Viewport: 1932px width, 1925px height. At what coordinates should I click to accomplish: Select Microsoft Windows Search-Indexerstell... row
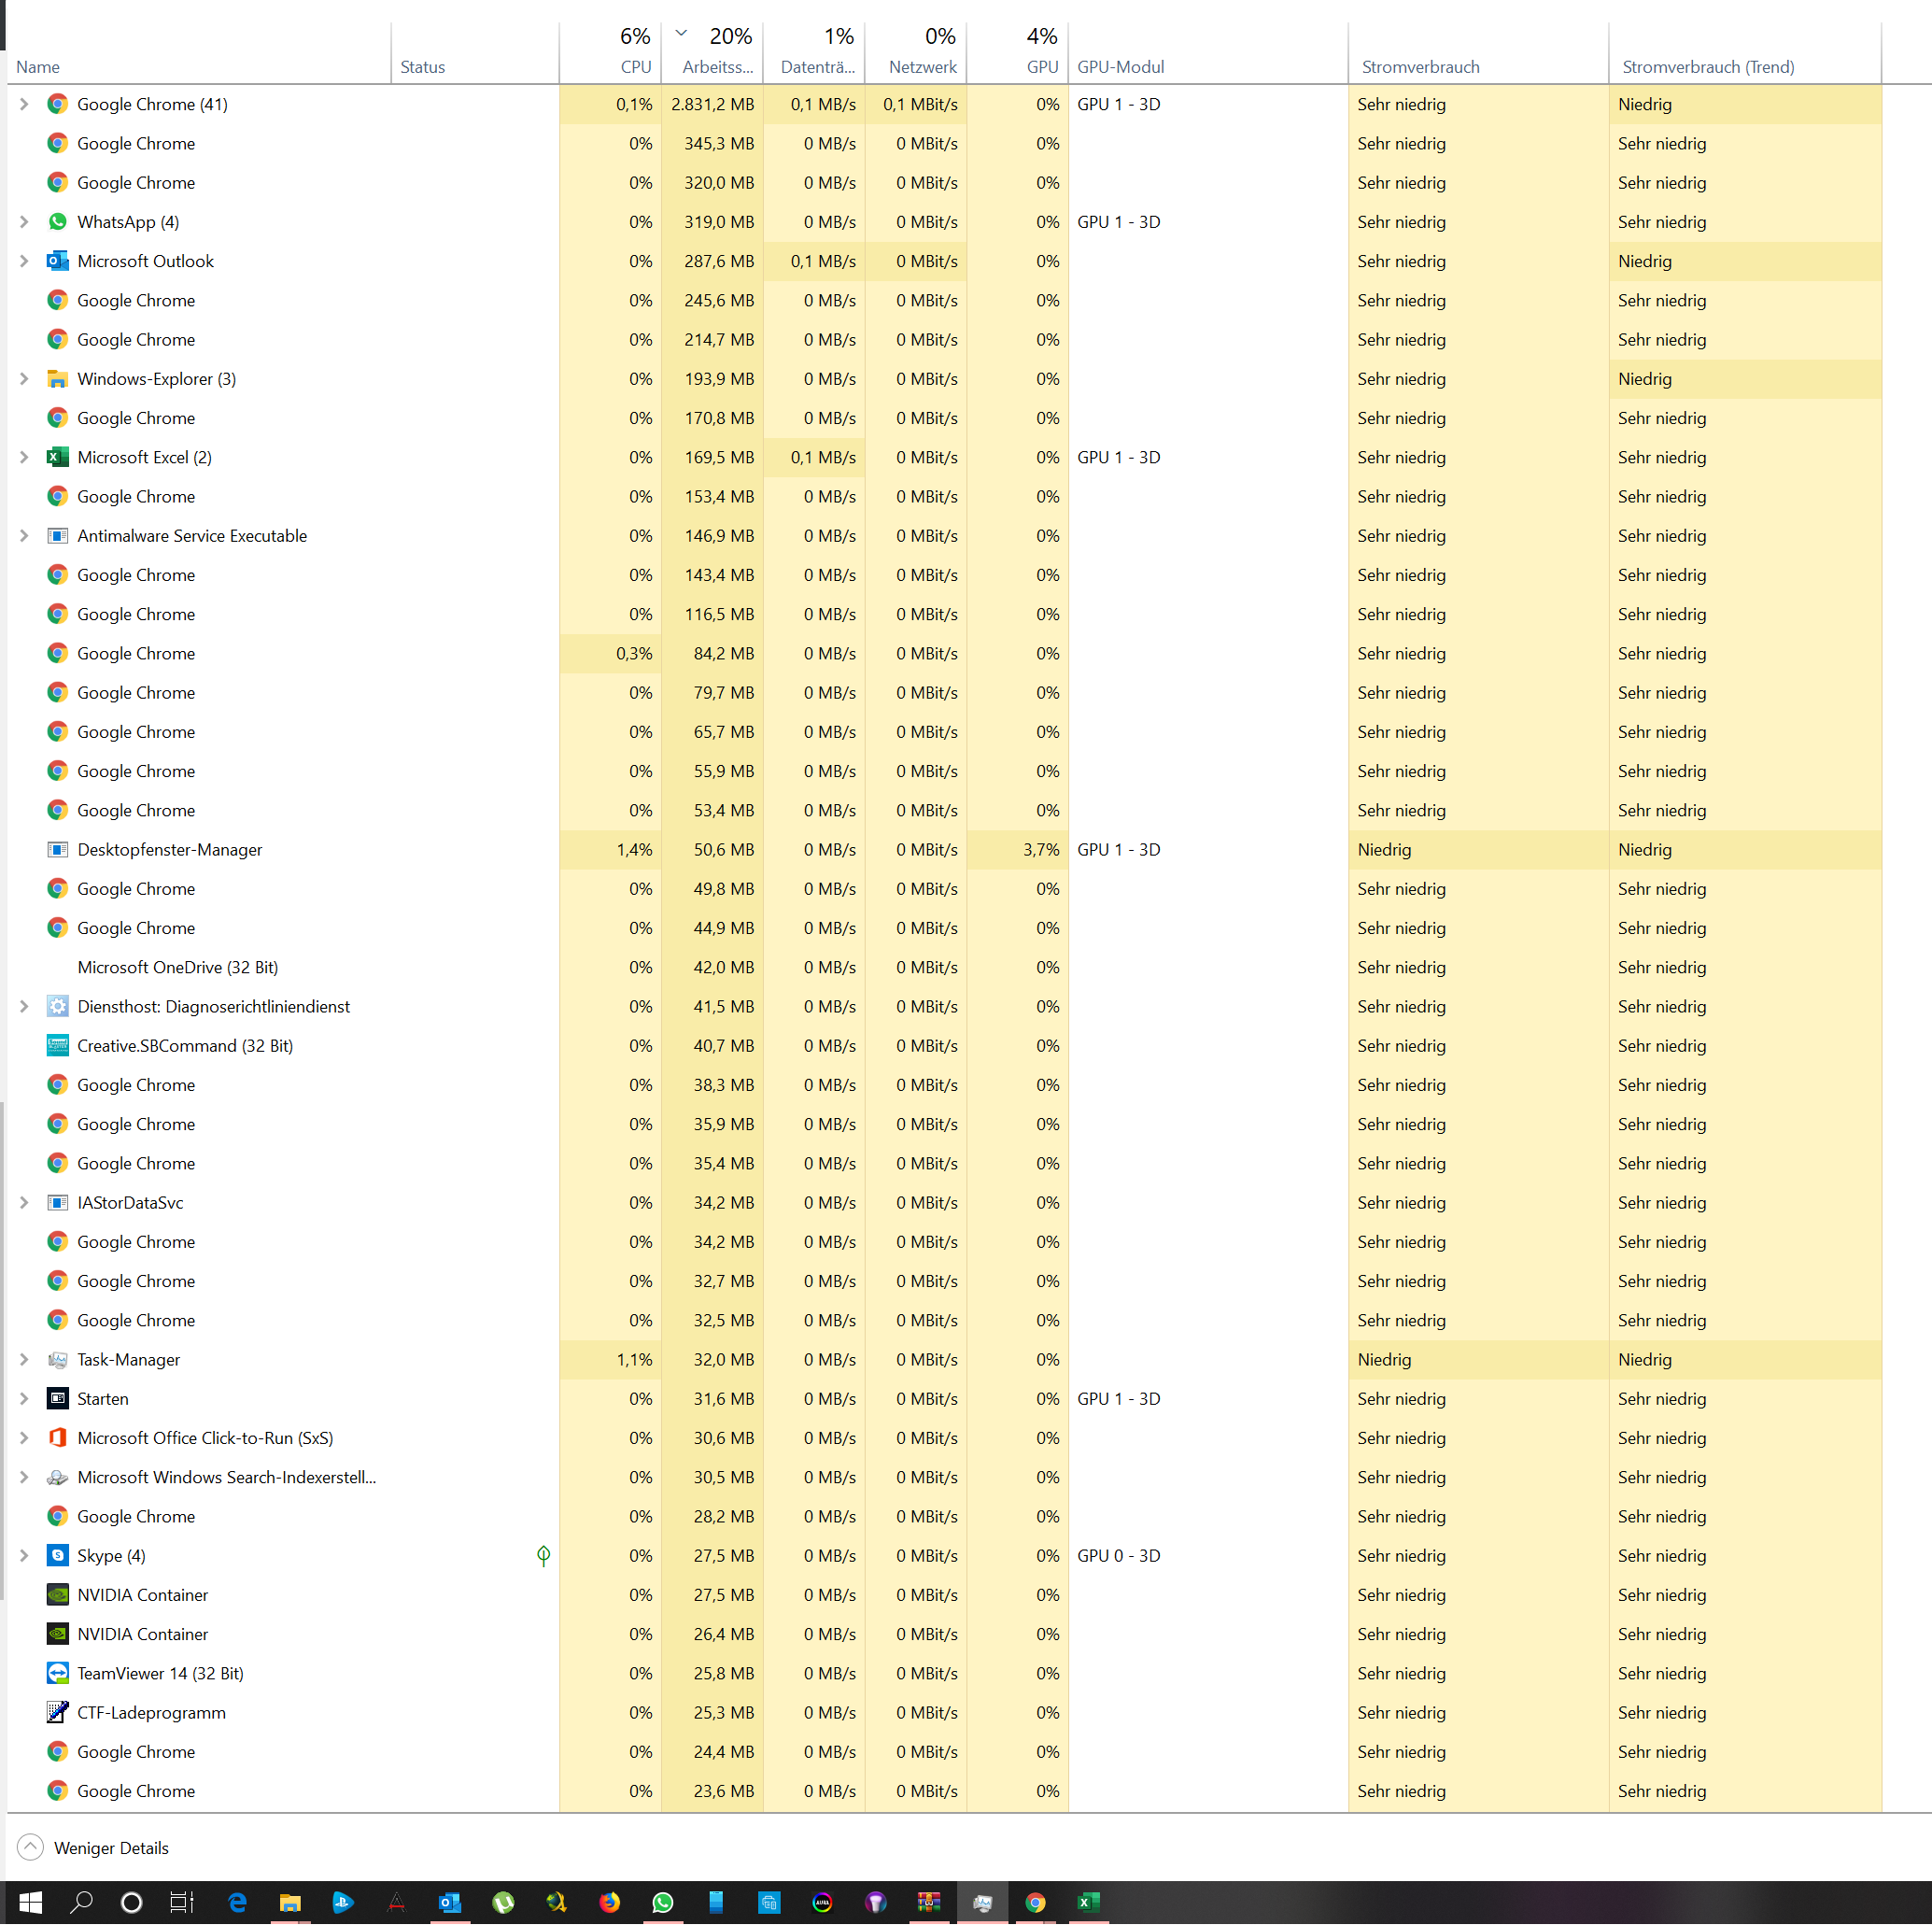(x=944, y=1478)
